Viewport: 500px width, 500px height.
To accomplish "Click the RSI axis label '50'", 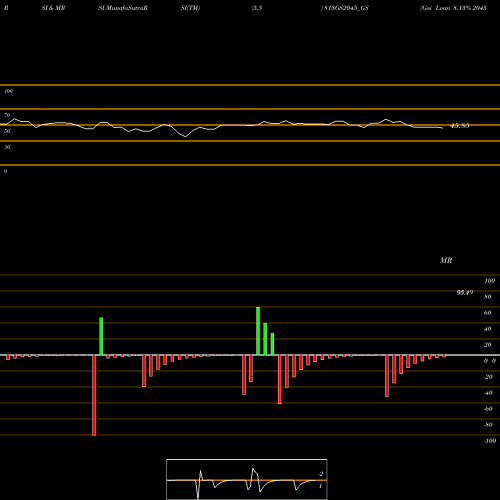I will pyautogui.click(x=7, y=131).
